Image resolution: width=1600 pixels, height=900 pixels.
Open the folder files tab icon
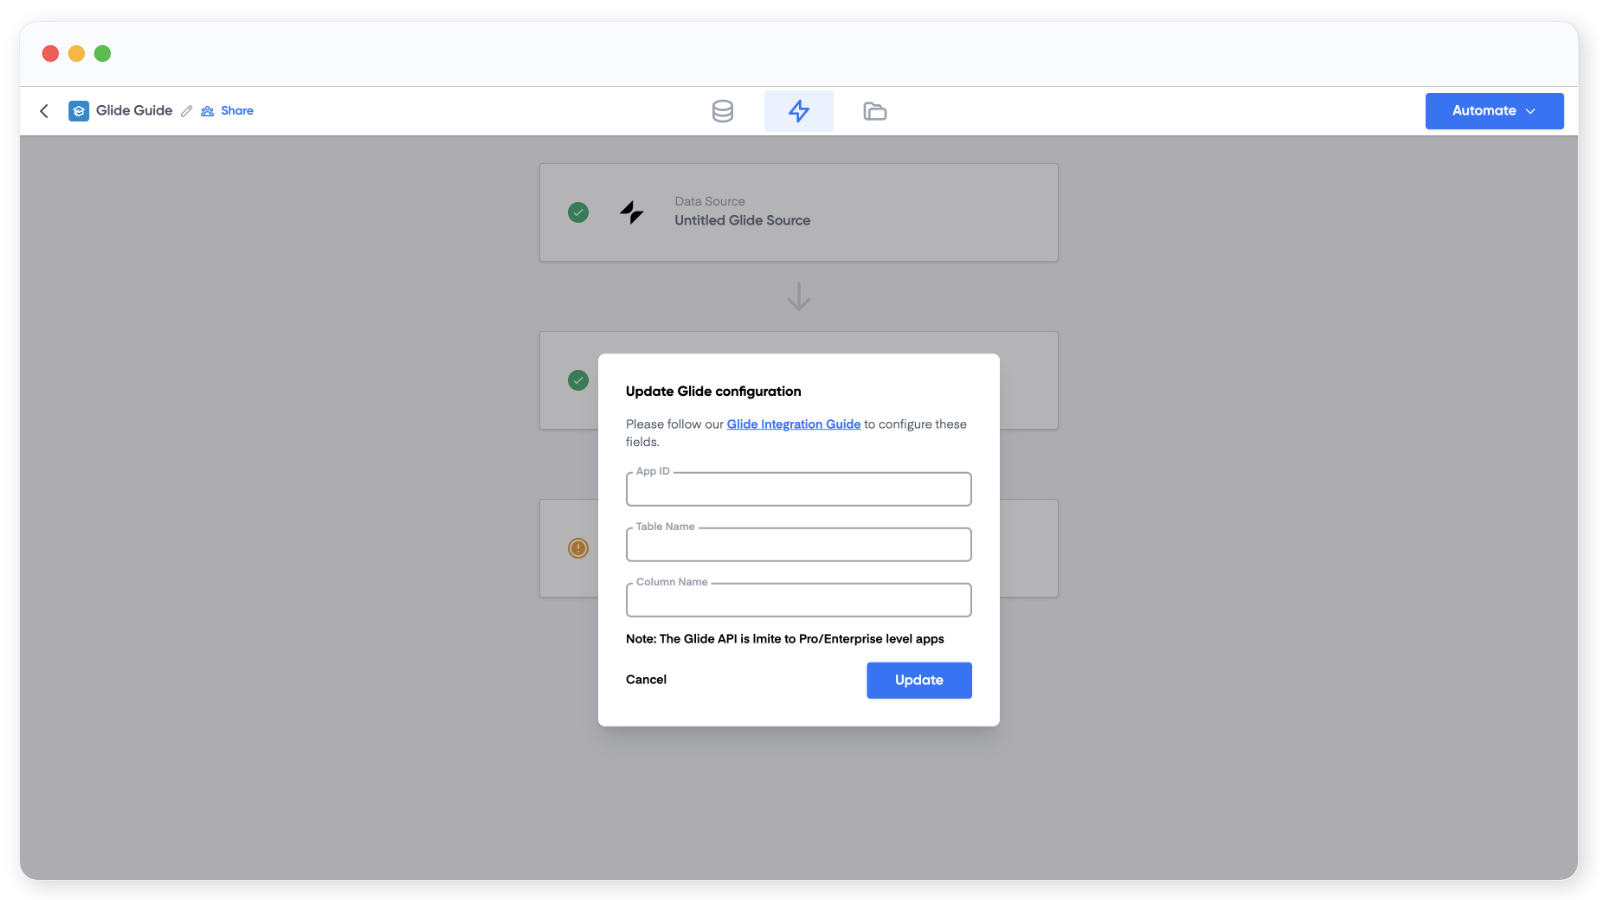pos(875,111)
